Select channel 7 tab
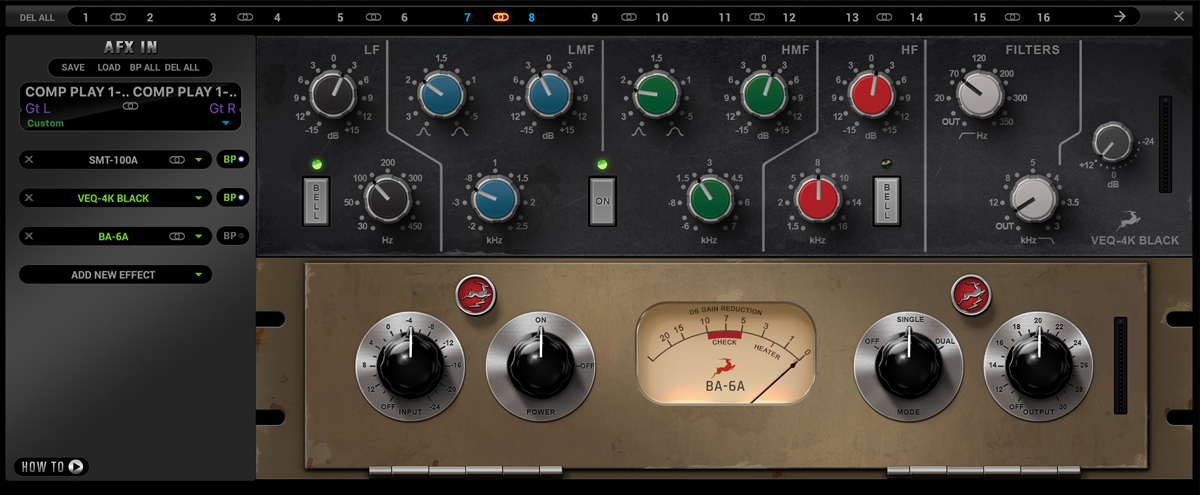1200x495 pixels. (467, 17)
